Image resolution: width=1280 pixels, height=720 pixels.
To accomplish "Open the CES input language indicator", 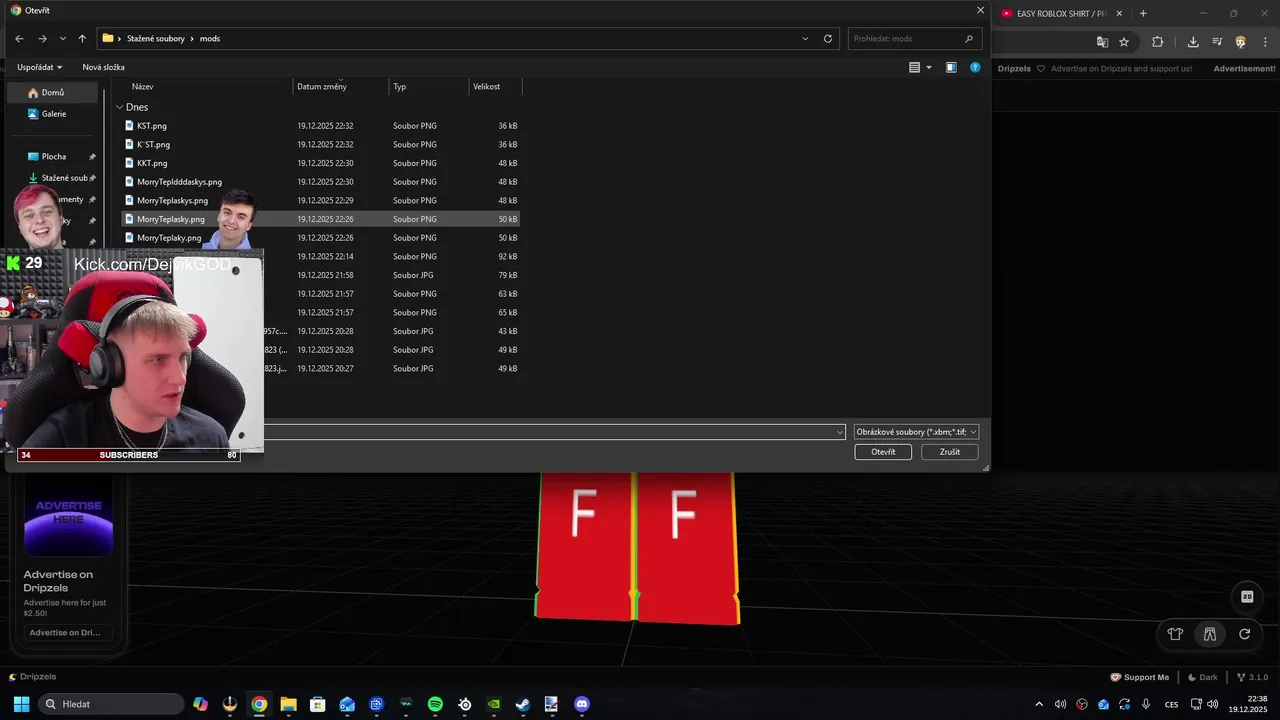I will coord(1171,704).
